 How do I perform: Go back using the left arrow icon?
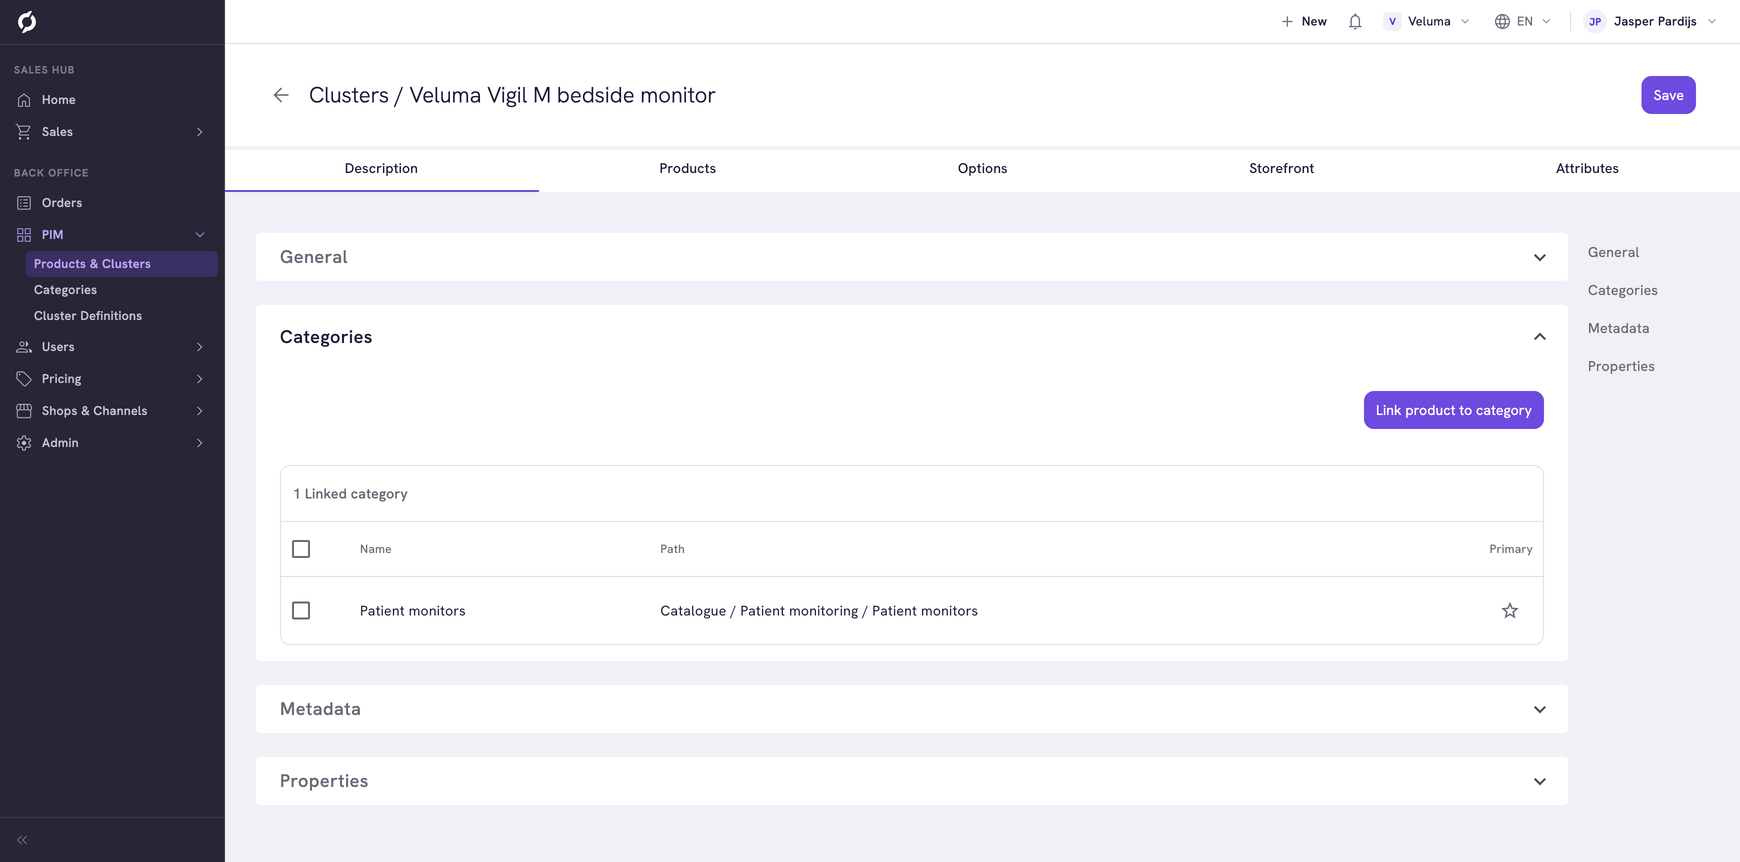pos(281,95)
